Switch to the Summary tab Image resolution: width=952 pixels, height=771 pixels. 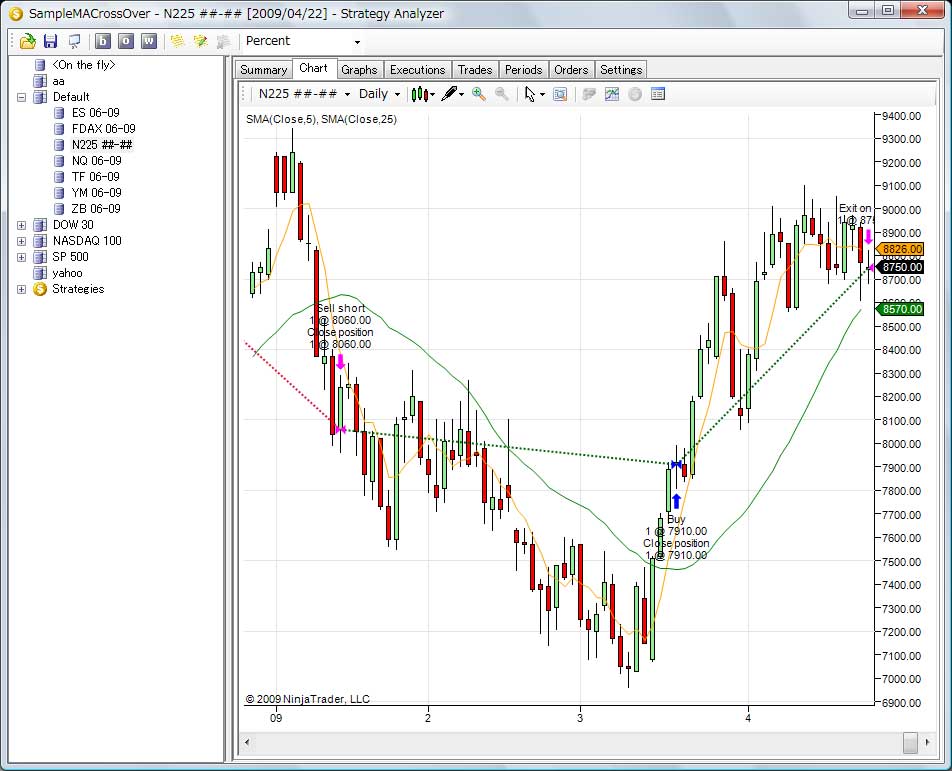(263, 70)
